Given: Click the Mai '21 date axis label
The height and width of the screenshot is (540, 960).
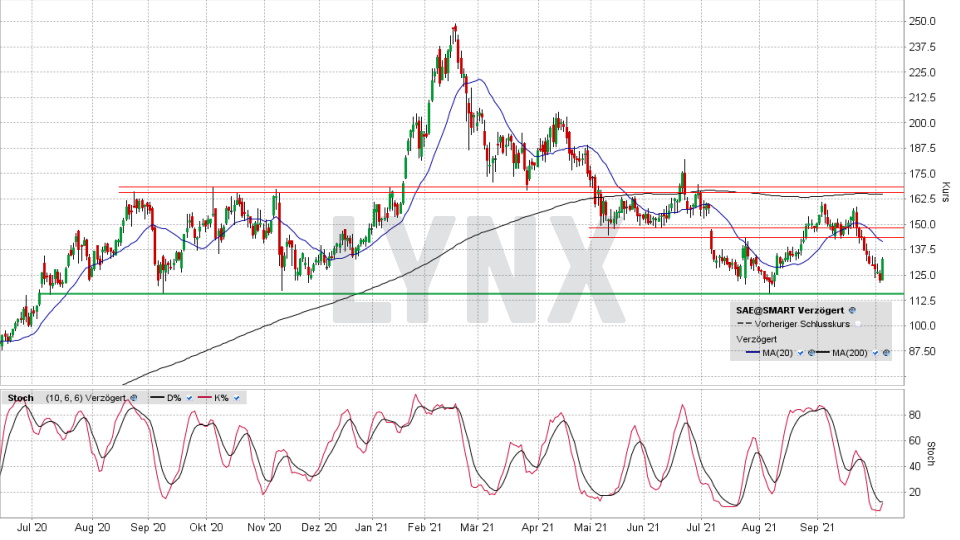Looking at the screenshot, I should coord(590,527).
